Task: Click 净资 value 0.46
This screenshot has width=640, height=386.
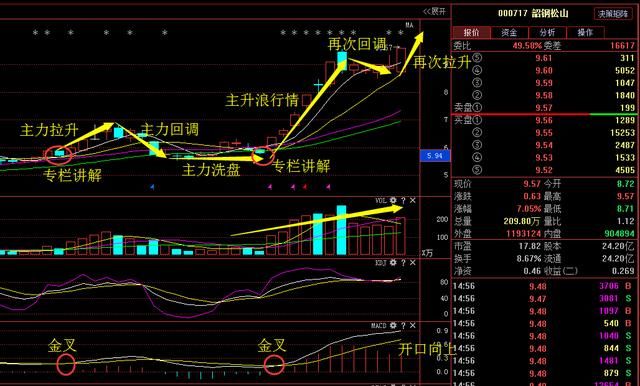Action: pyautogui.click(x=532, y=271)
